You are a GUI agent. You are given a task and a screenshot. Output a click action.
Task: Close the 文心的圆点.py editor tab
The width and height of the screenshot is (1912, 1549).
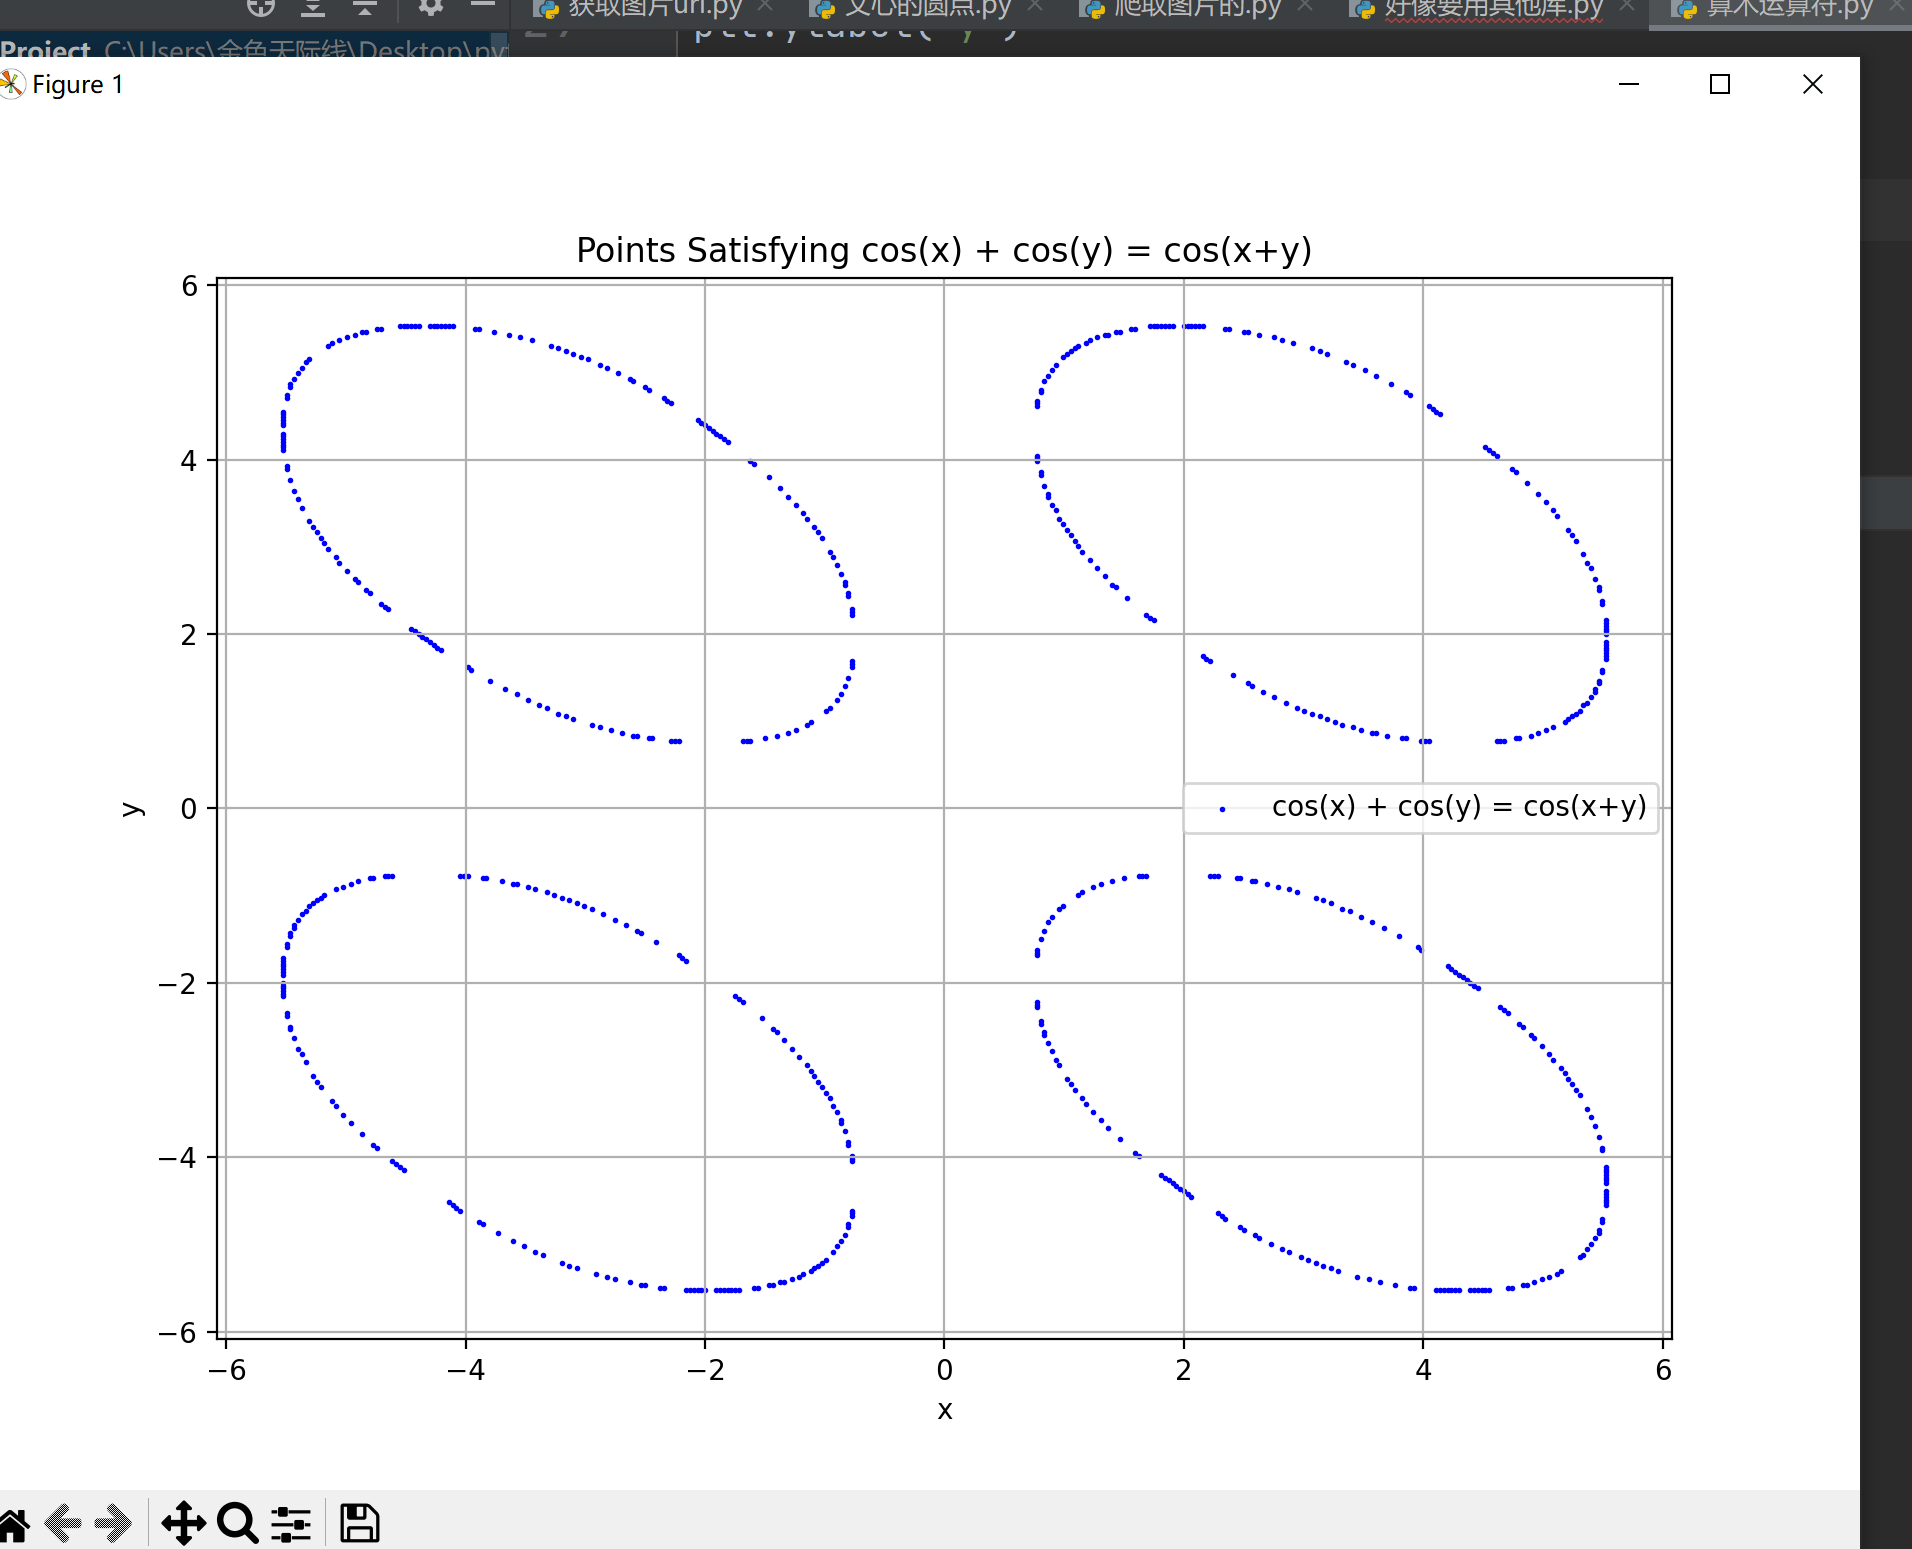click(x=1035, y=6)
